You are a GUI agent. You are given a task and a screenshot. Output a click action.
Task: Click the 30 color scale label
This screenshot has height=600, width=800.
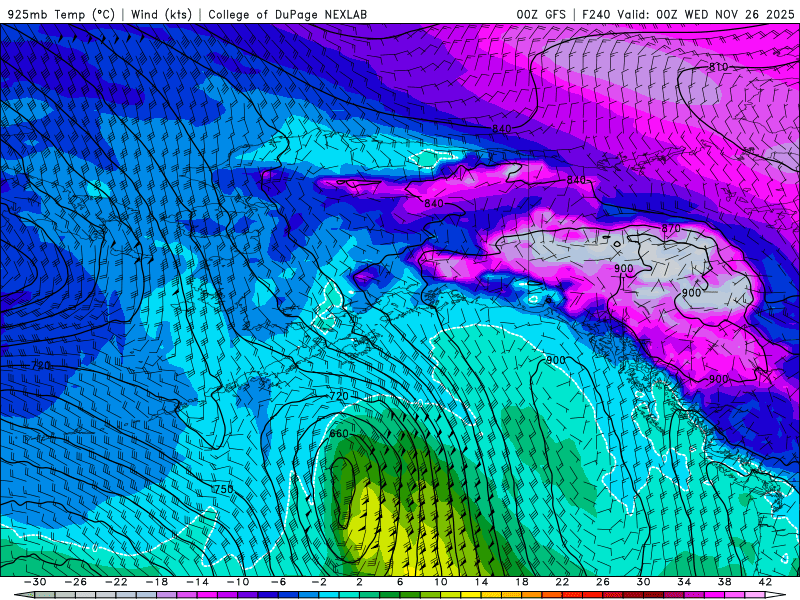point(643,582)
